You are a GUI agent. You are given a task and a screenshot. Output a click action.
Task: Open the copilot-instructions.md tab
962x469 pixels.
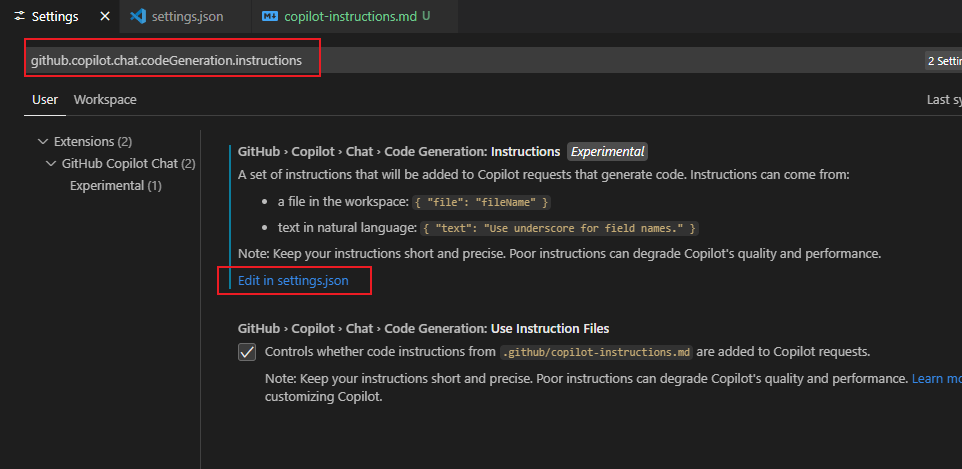pyautogui.click(x=355, y=17)
